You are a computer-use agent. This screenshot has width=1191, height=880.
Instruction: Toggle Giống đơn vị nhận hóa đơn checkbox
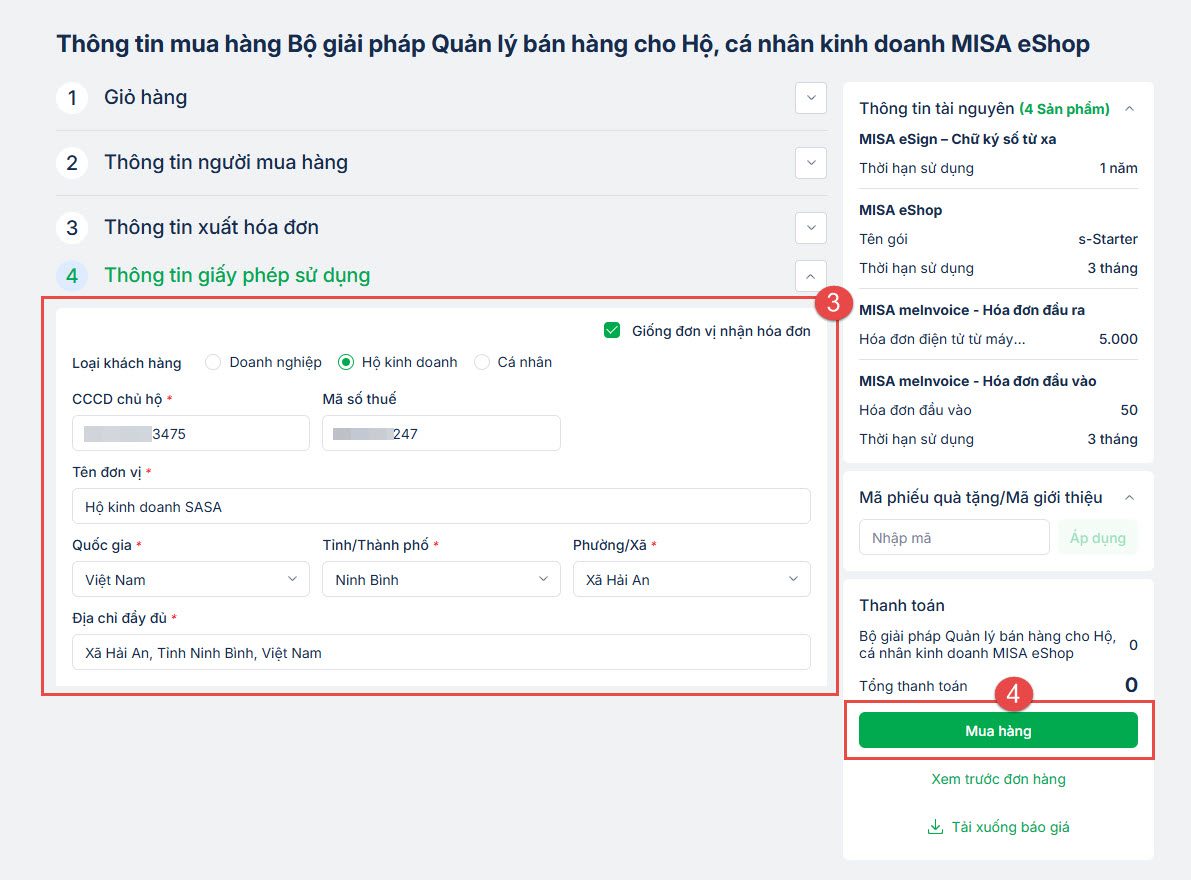[613, 330]
